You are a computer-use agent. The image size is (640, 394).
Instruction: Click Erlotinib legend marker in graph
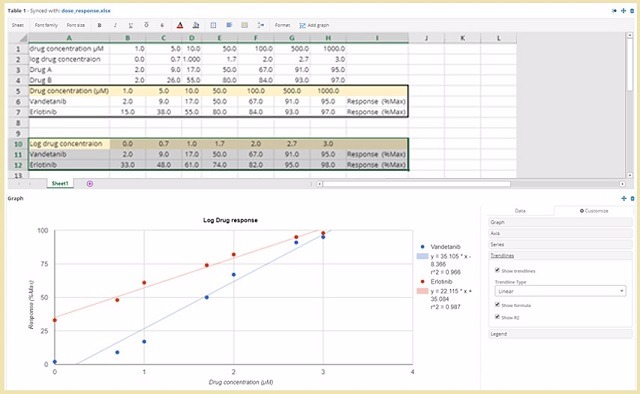pyautogui.click(x=422, y=282)
